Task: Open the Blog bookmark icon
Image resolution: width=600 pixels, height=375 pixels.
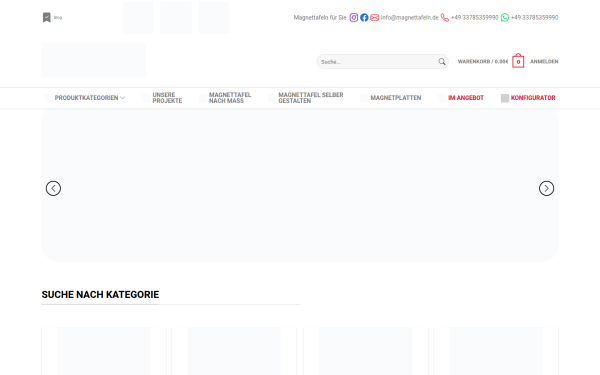Action: coord(47,17)
